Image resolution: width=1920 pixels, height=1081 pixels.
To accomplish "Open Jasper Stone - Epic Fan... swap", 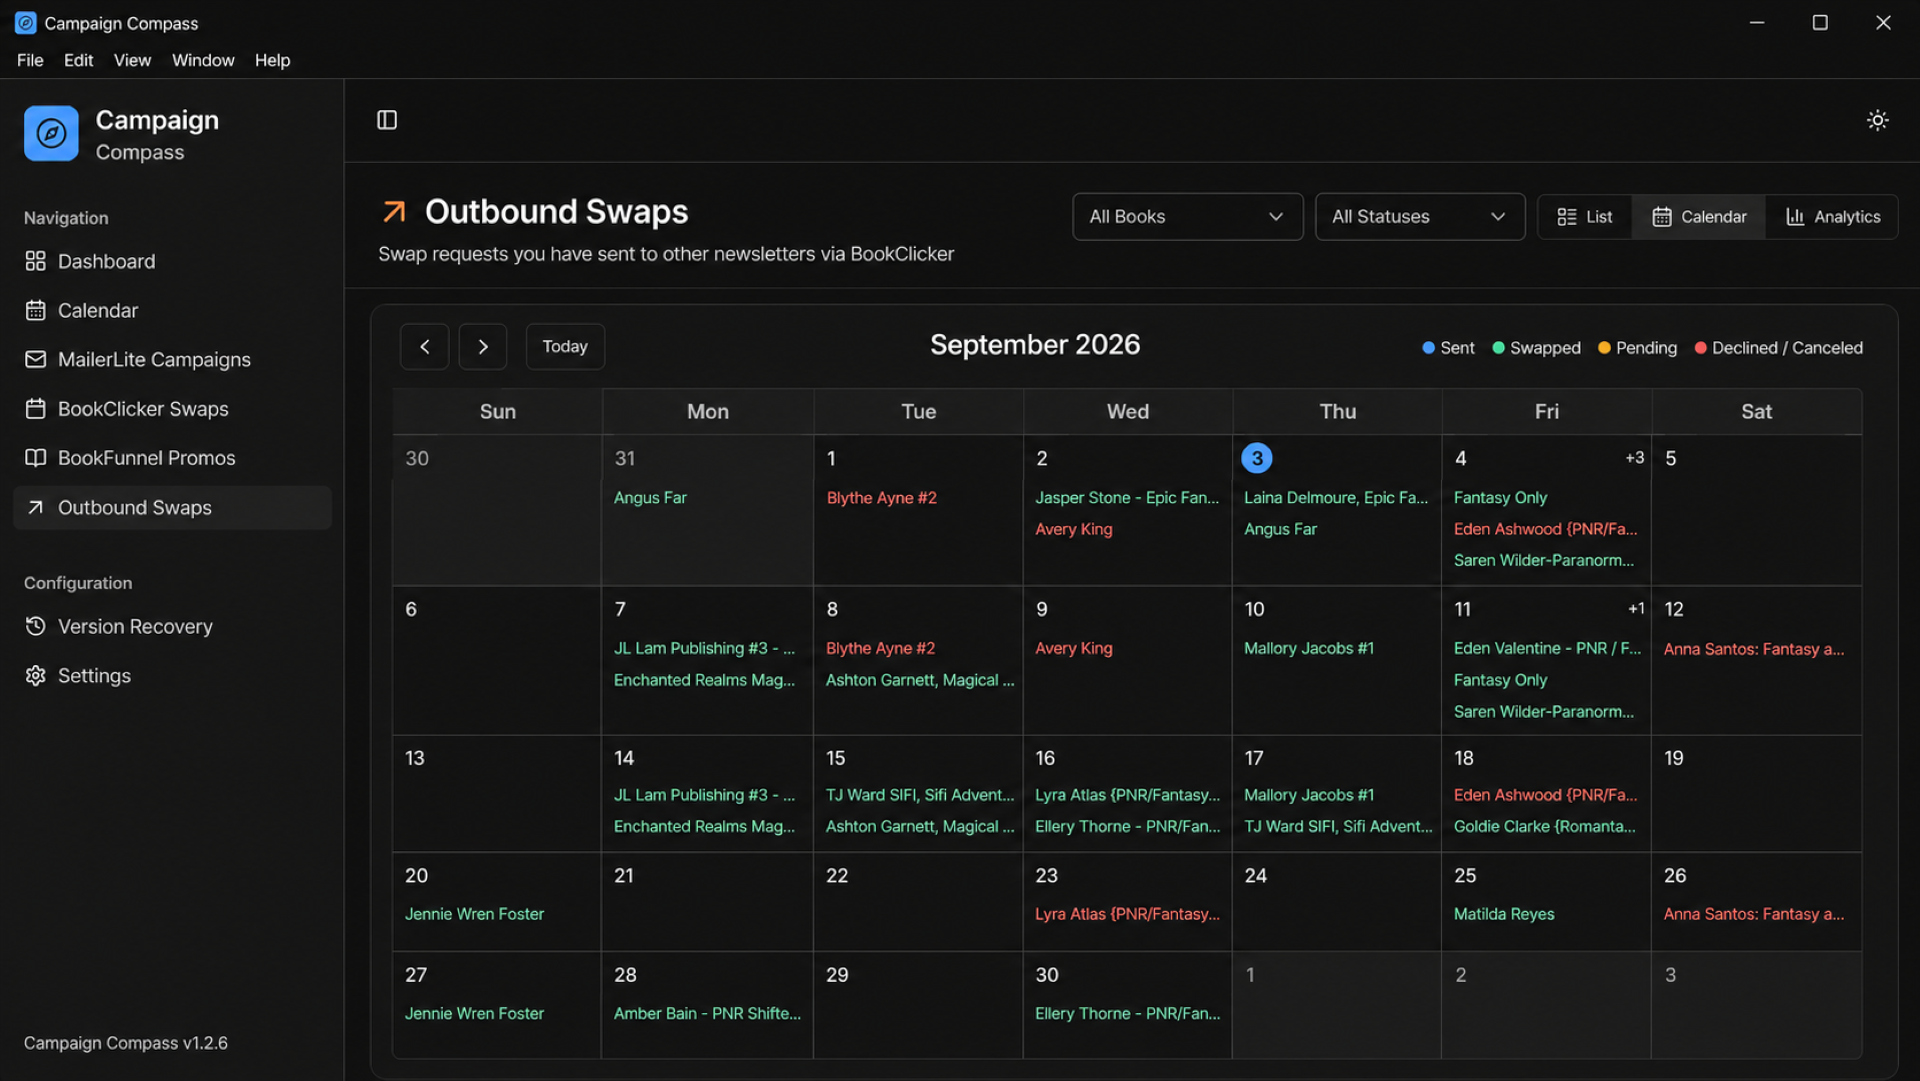I will click(x=1127, y=498).
